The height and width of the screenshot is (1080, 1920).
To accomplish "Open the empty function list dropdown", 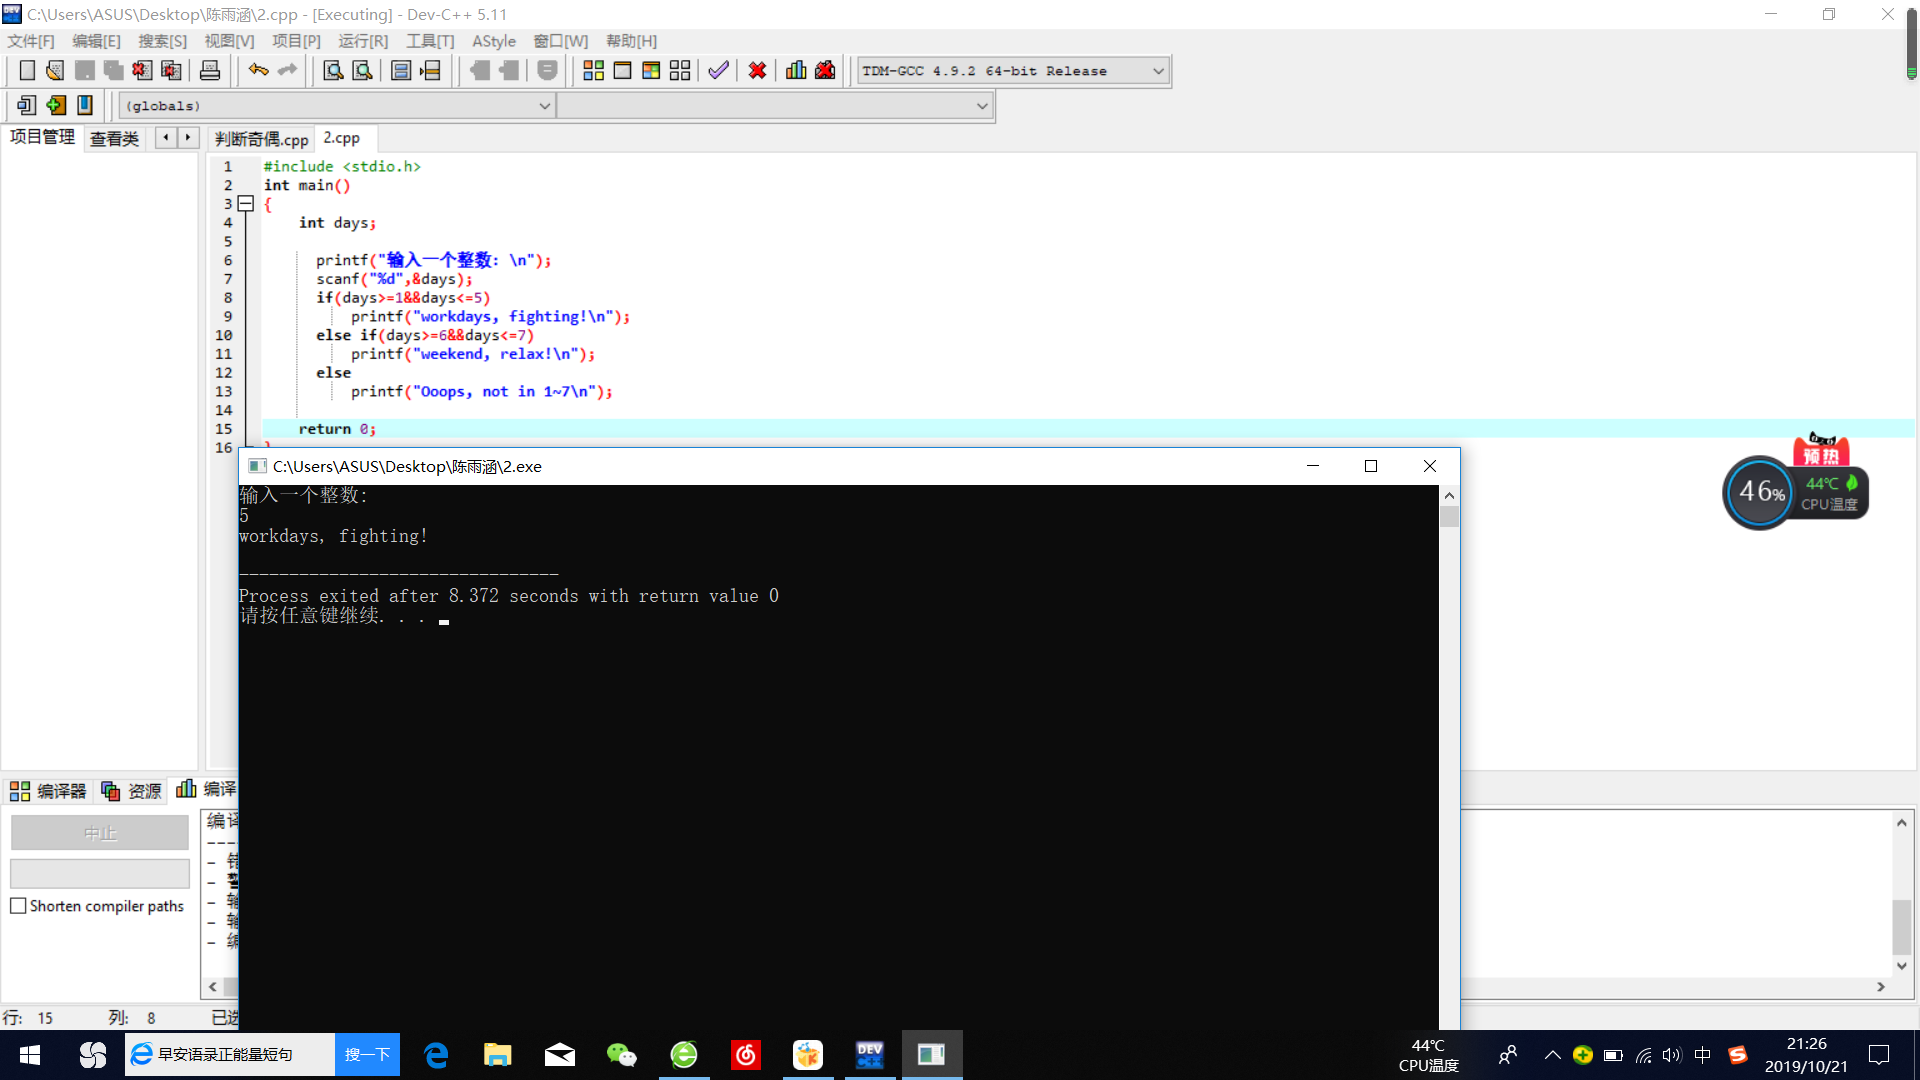I will (981, 106).
